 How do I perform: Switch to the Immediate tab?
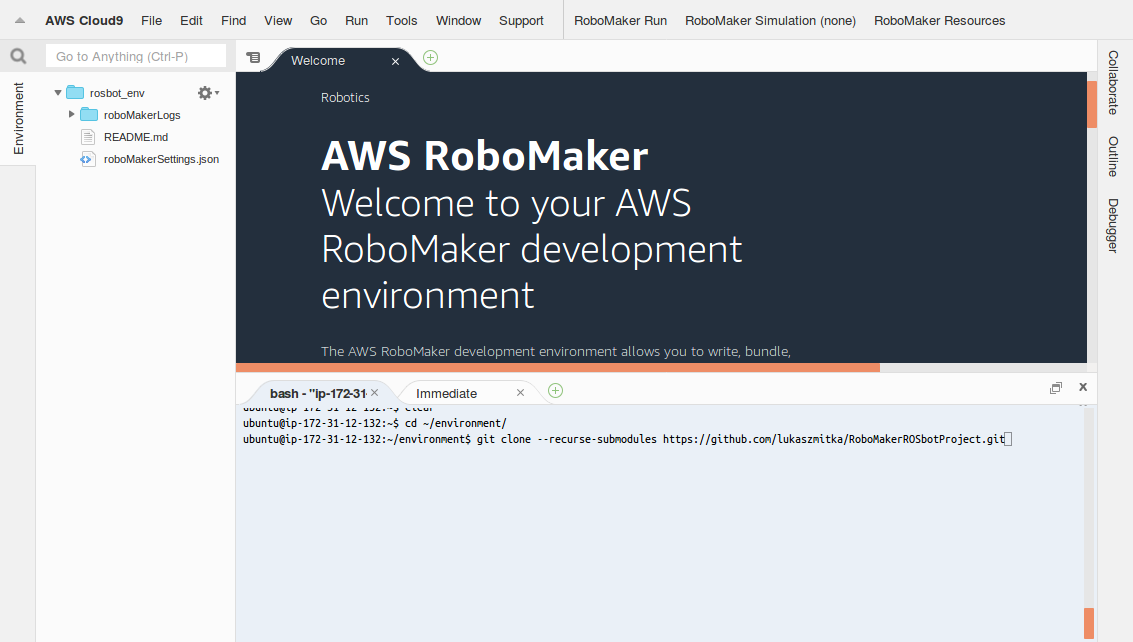click(x=447, y=393)
